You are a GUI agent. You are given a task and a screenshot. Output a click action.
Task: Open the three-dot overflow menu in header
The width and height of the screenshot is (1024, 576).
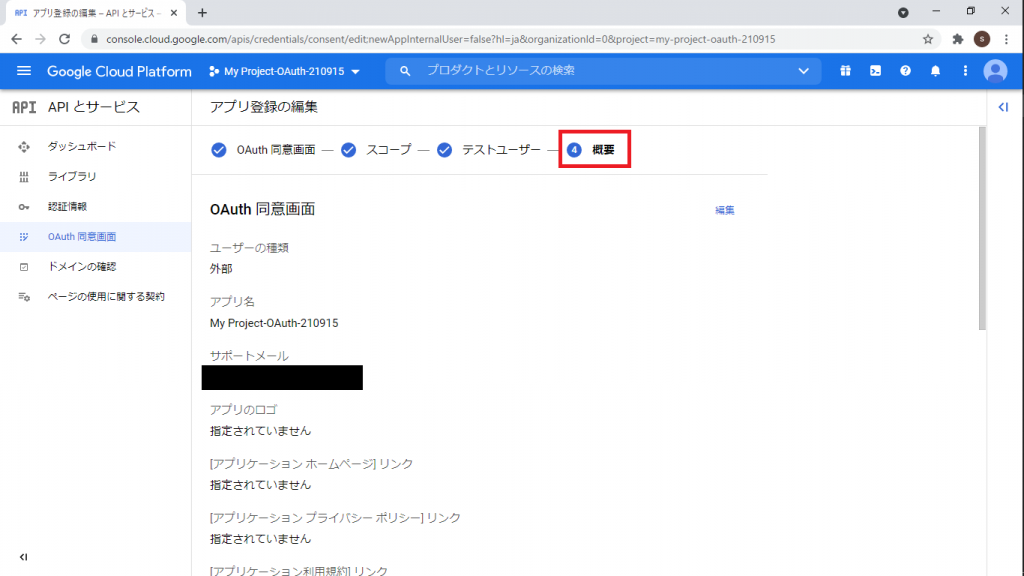(965, 71)
